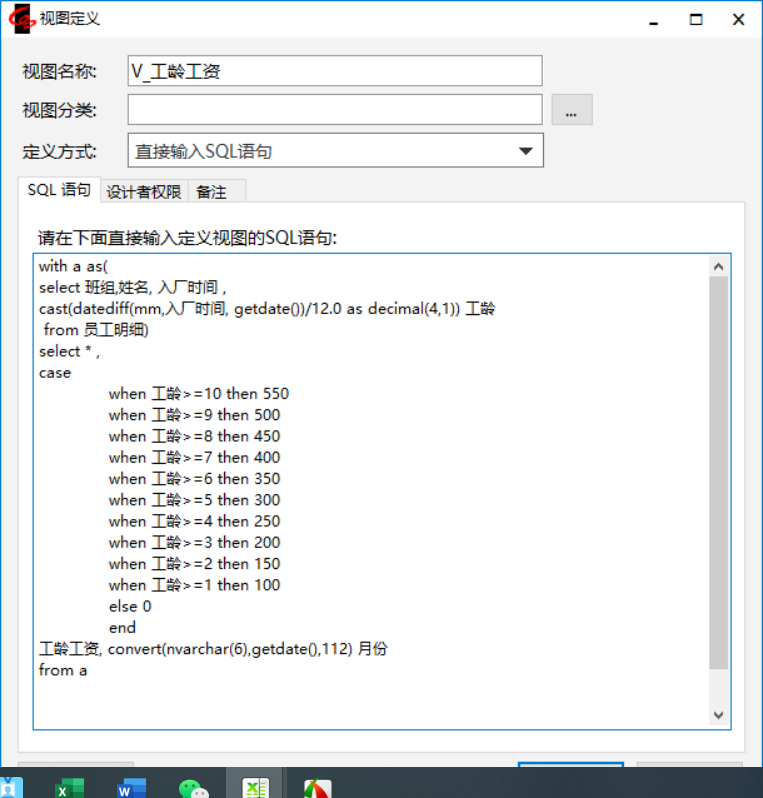Viewport: 763px width, 798px height.
Task: Click the vertical scrollbar thumb in SQL editor
Action: pyautogui.click(x=718, y=472)
